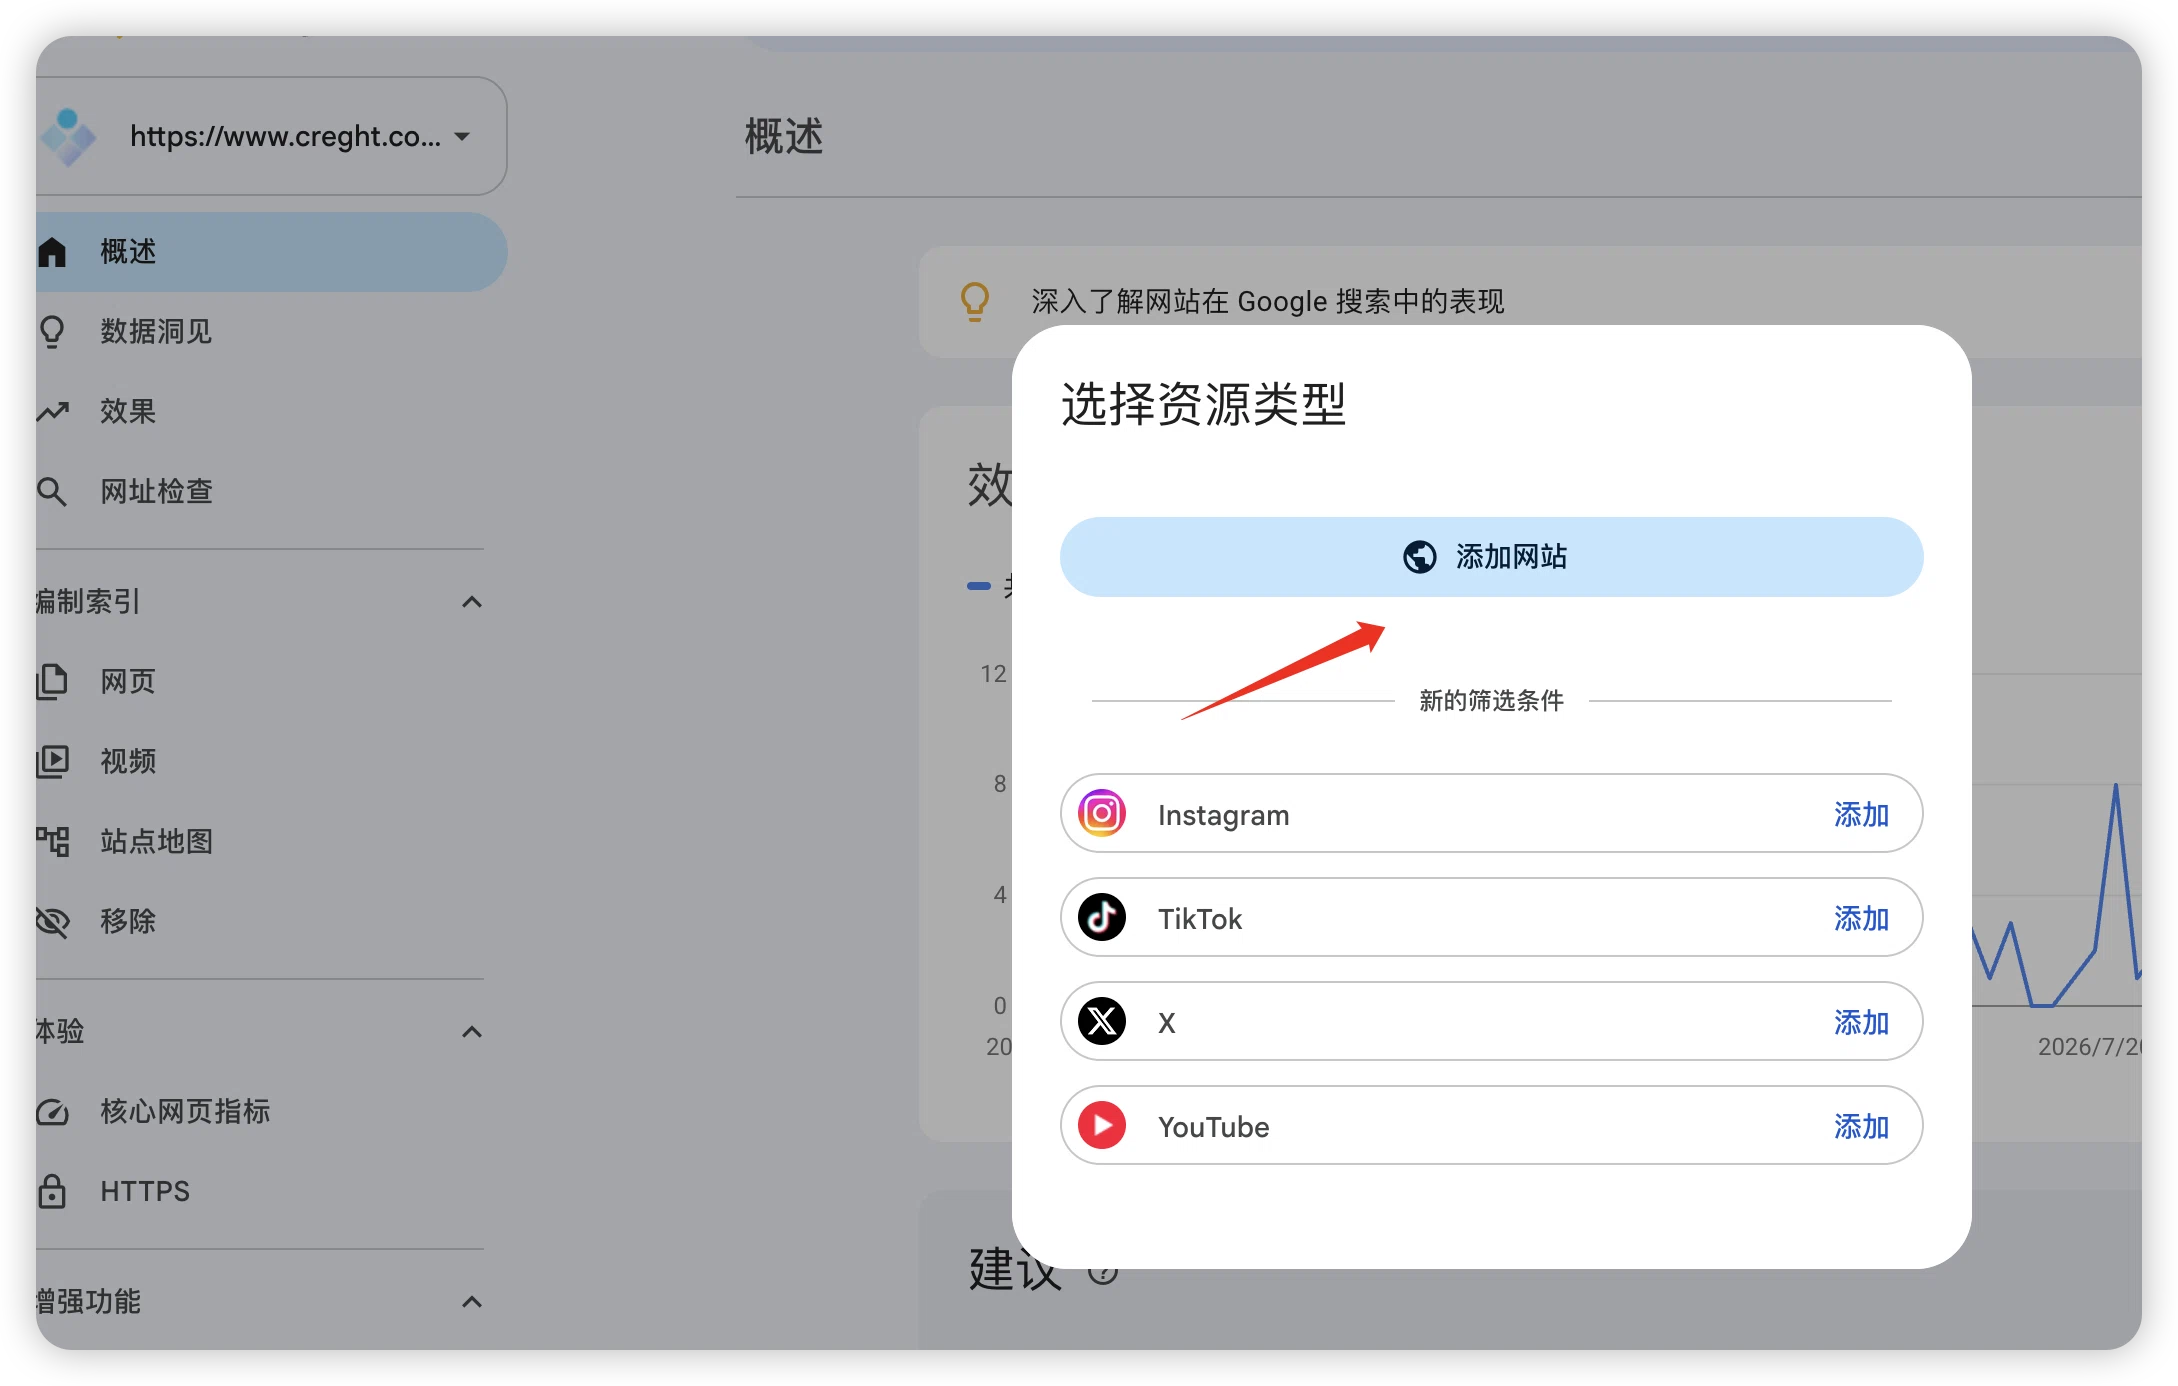Open the 概述 menu item
The height and width of the screenshot is (1386, 2178).
pos(271,252)
